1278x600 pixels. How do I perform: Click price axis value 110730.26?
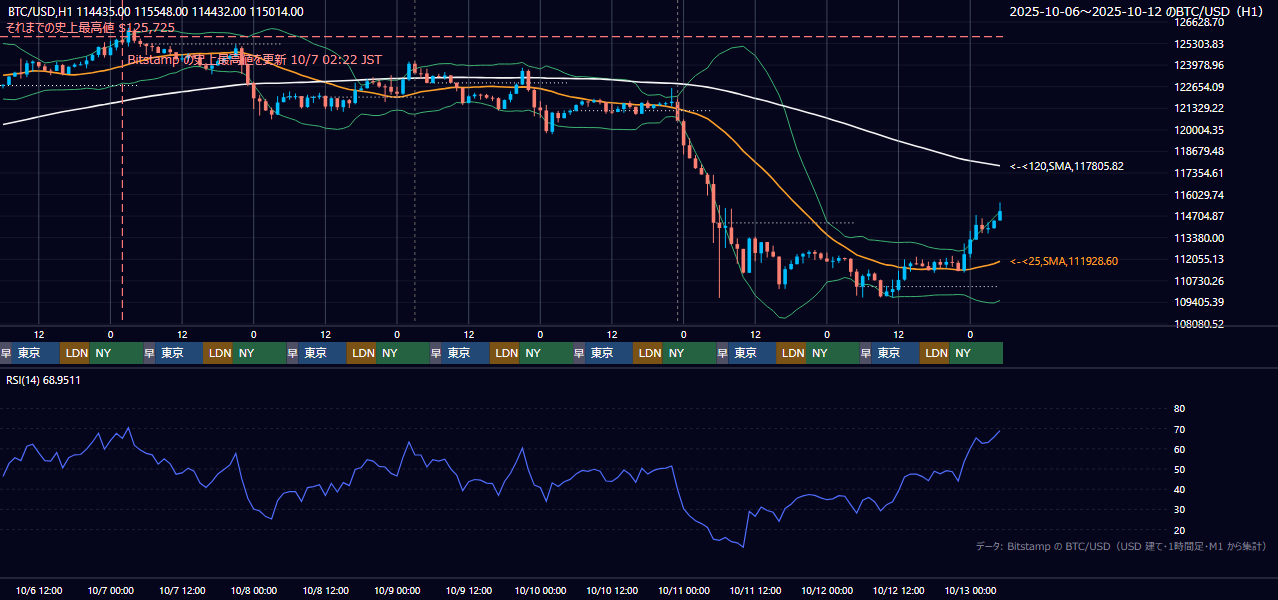(x=1199, y=281)
